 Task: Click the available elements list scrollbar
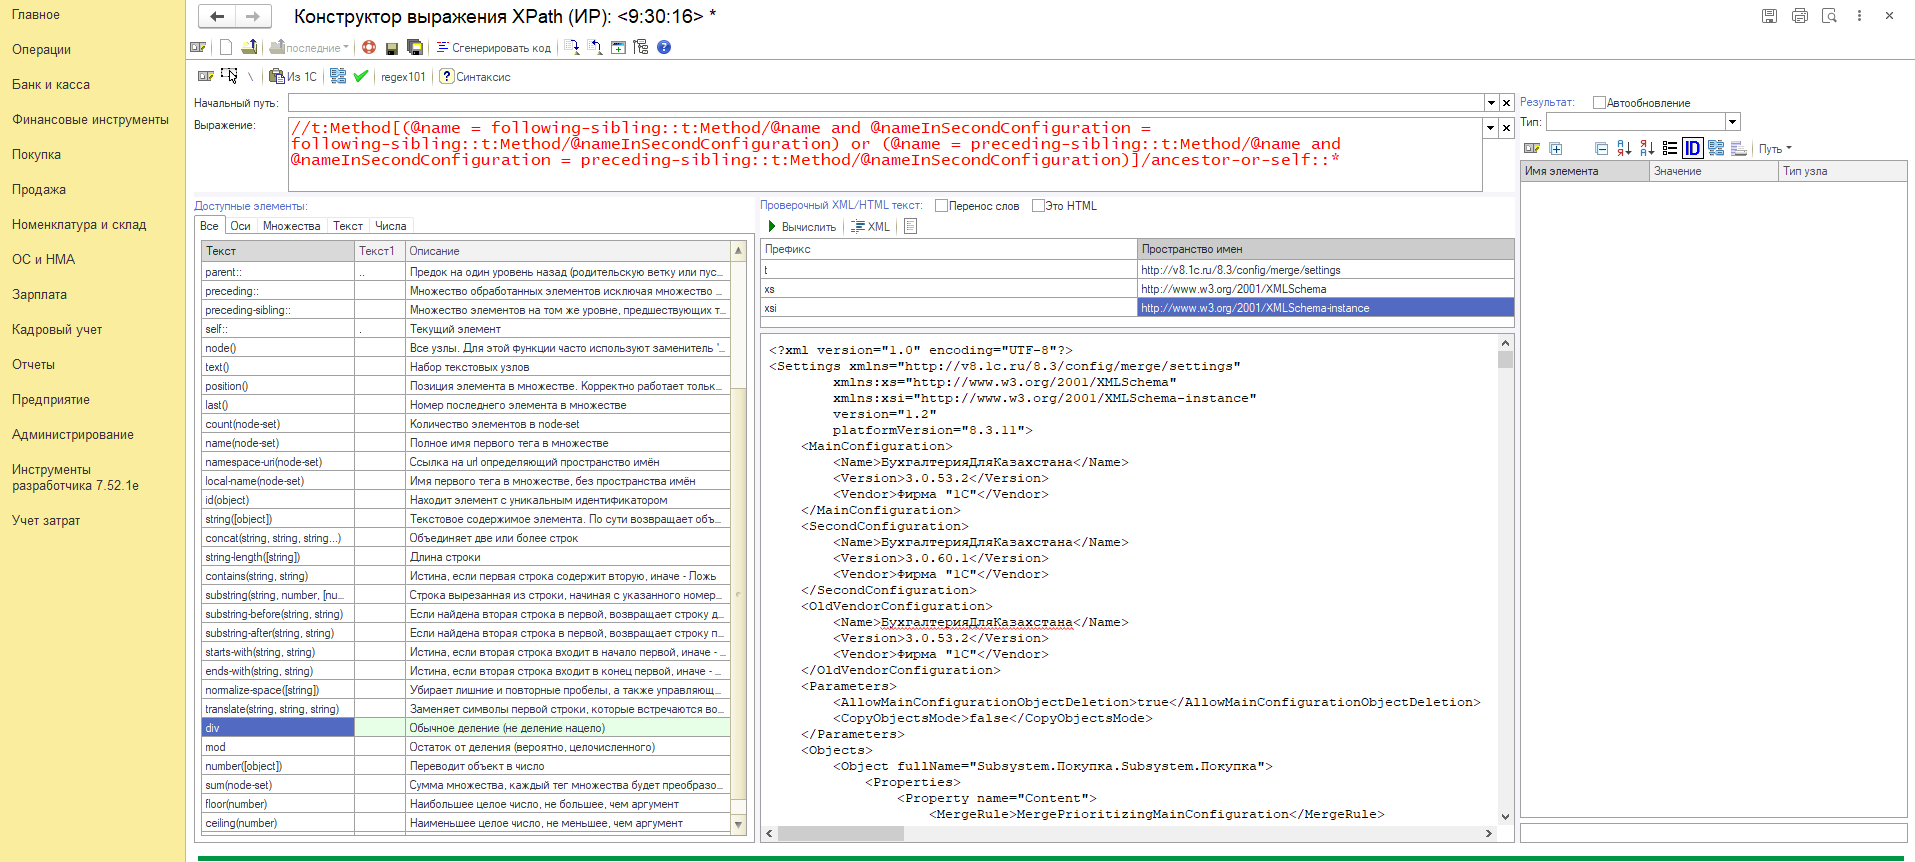[739, 537]
